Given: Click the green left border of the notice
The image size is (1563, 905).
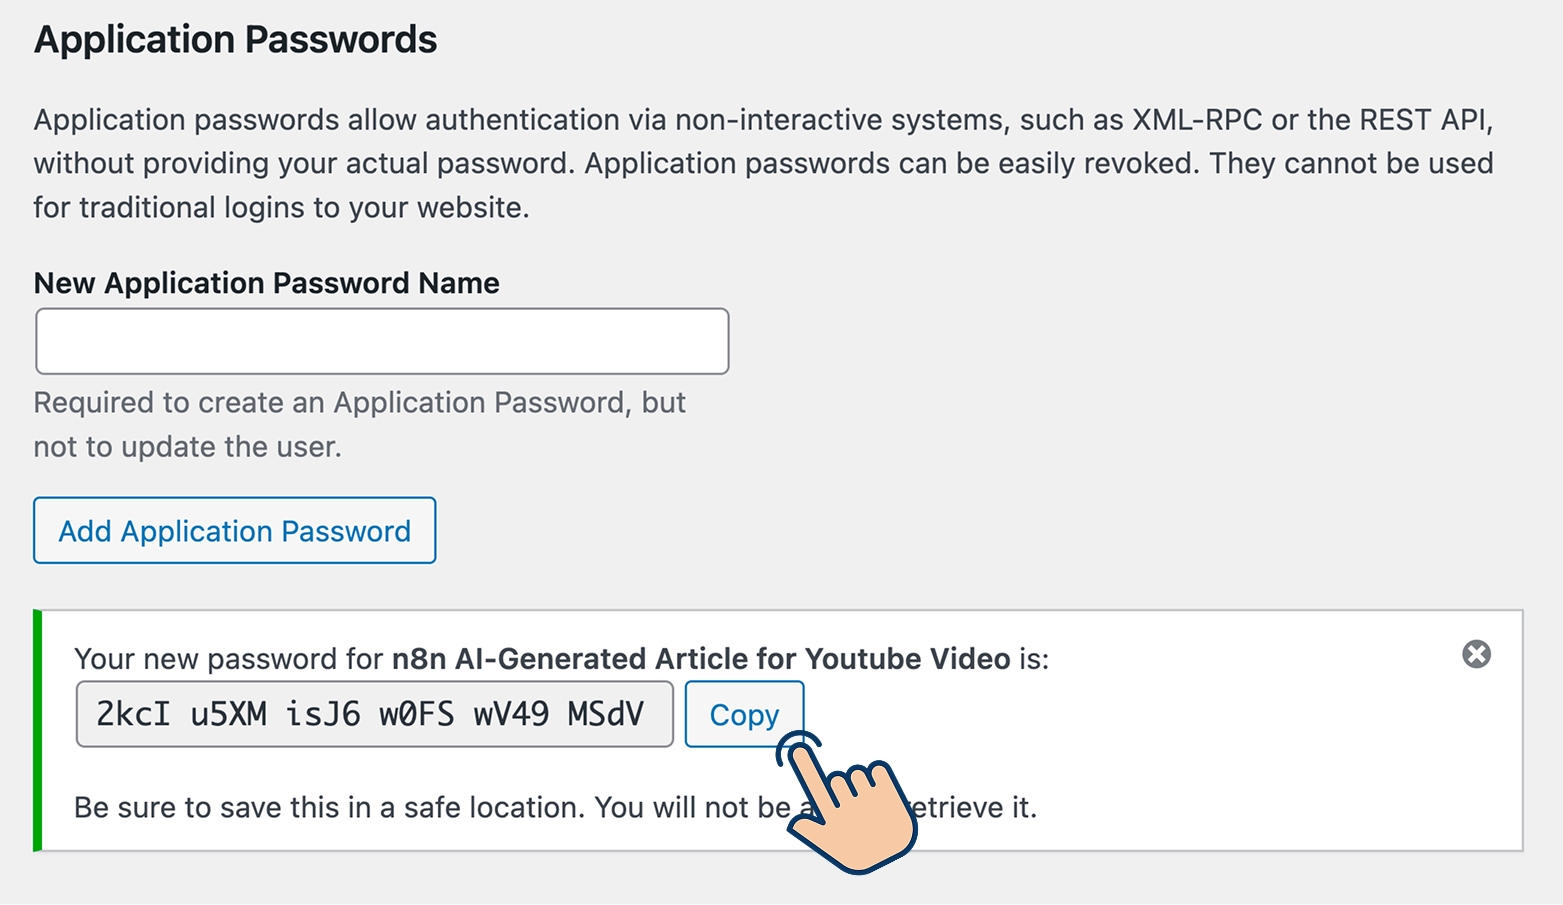Looking at the screenshot, I should tap(38, 730).
